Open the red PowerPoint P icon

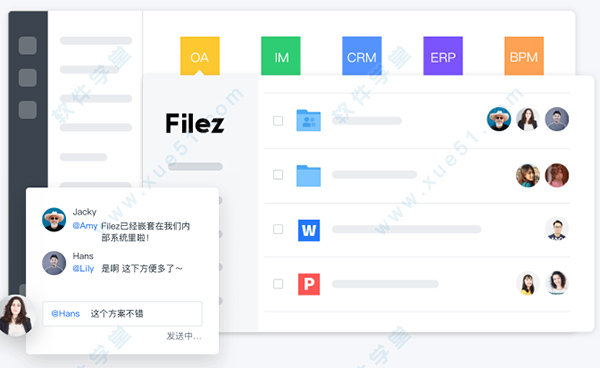[x=309, y=284]
